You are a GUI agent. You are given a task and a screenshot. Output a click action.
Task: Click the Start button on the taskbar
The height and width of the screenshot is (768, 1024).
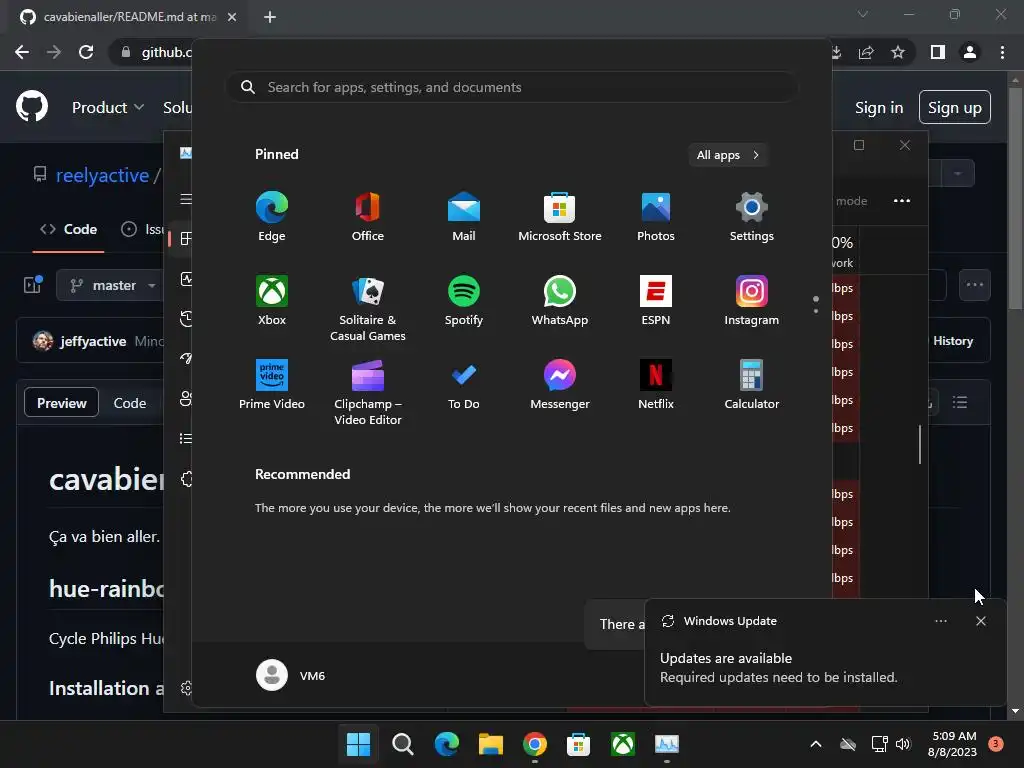(358, 744)
